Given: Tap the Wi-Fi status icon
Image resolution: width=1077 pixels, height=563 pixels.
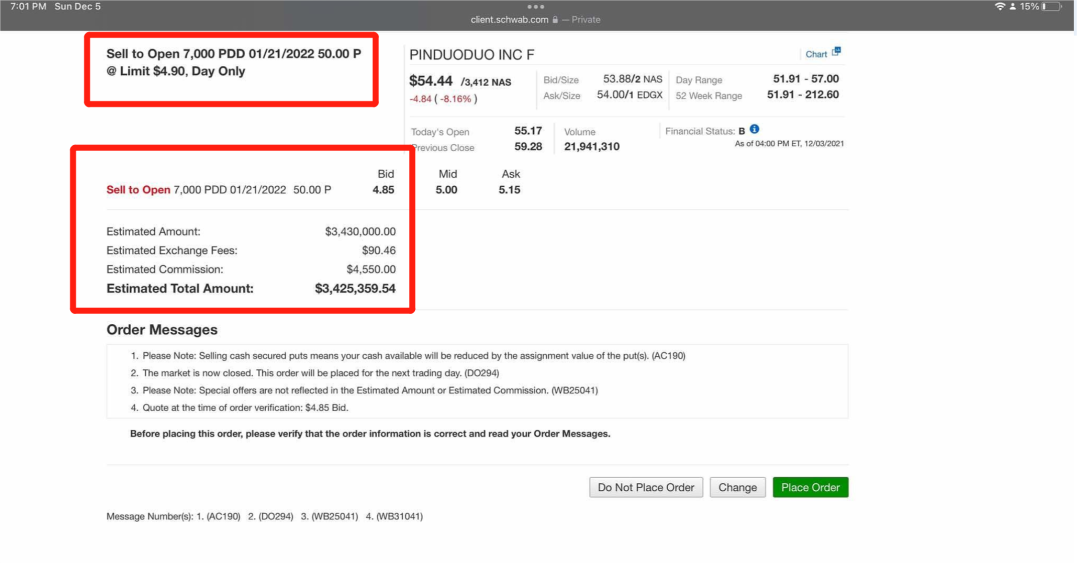Looking at the screenshot, I should [x=999, y=7].
